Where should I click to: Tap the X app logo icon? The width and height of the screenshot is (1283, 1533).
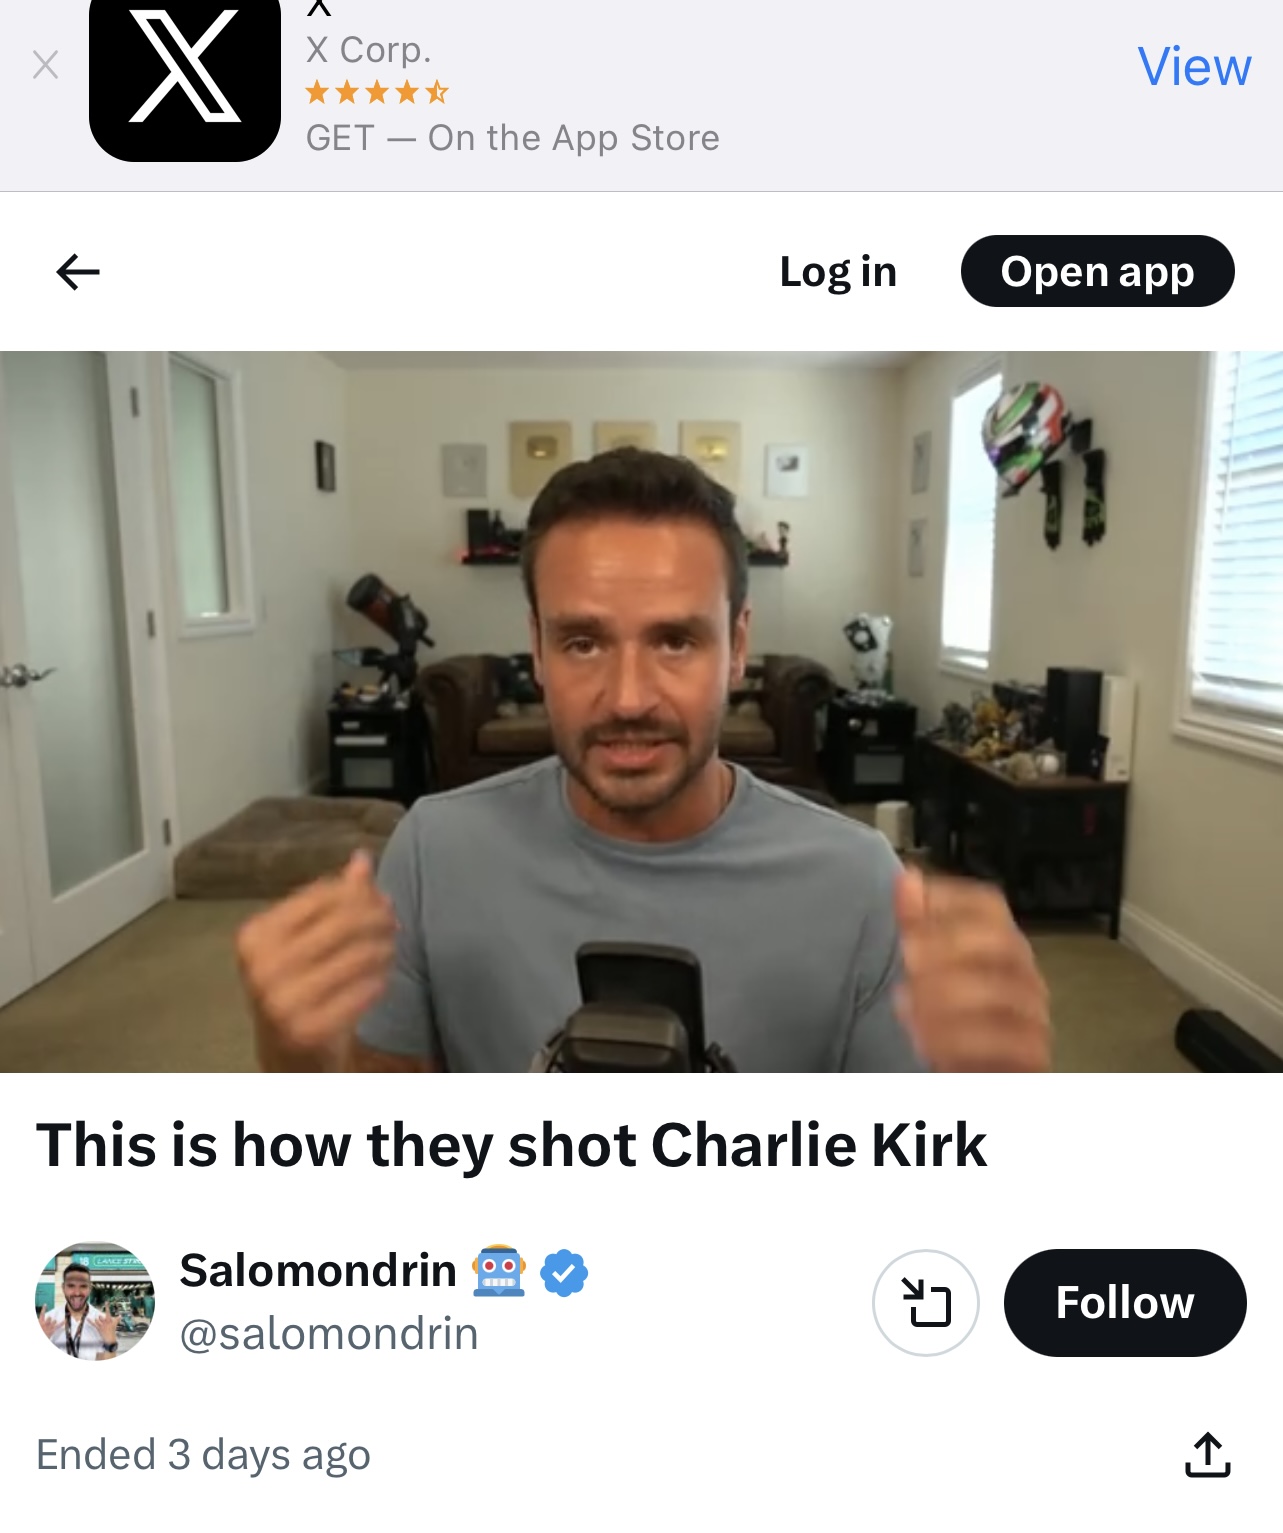click(185, 76)
